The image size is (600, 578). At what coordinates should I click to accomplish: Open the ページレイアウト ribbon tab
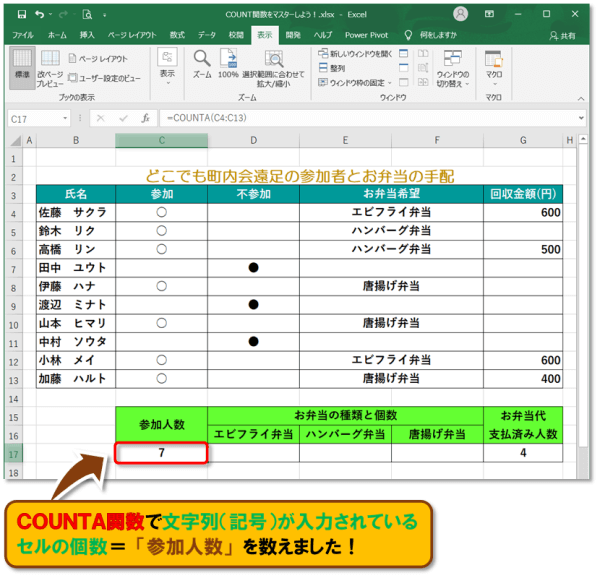(132, 35)
